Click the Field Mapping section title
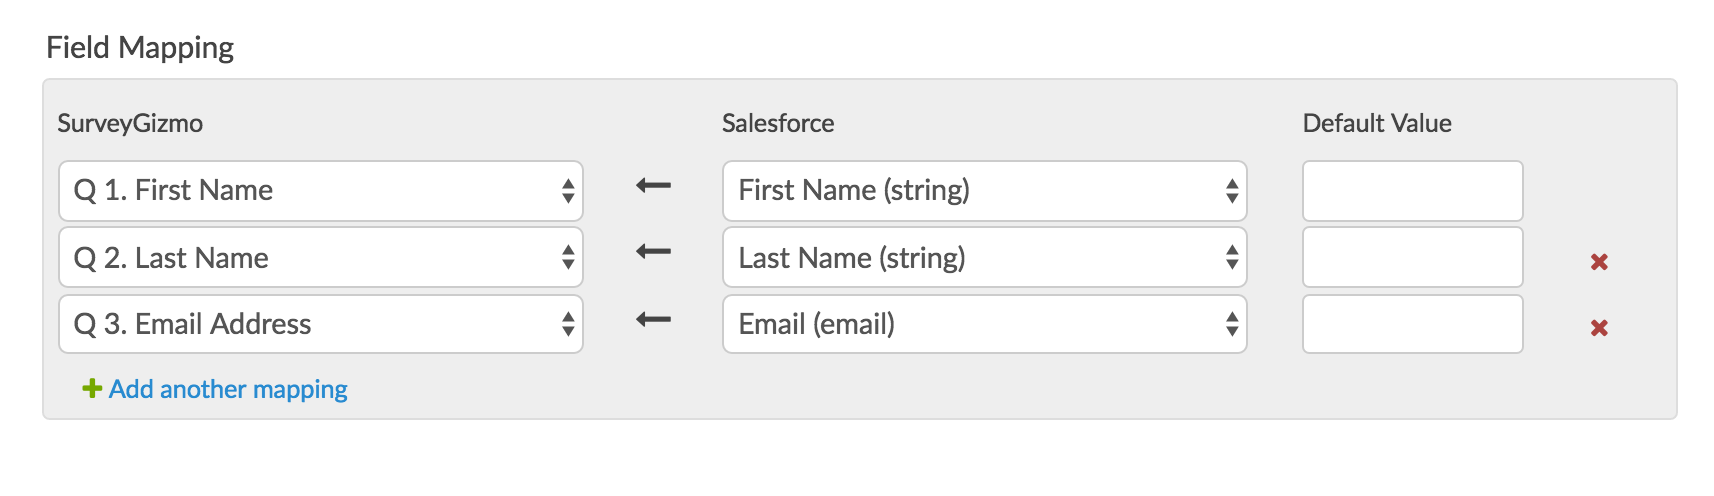This screenshot has width=1714, height=496. coord(140,47)
